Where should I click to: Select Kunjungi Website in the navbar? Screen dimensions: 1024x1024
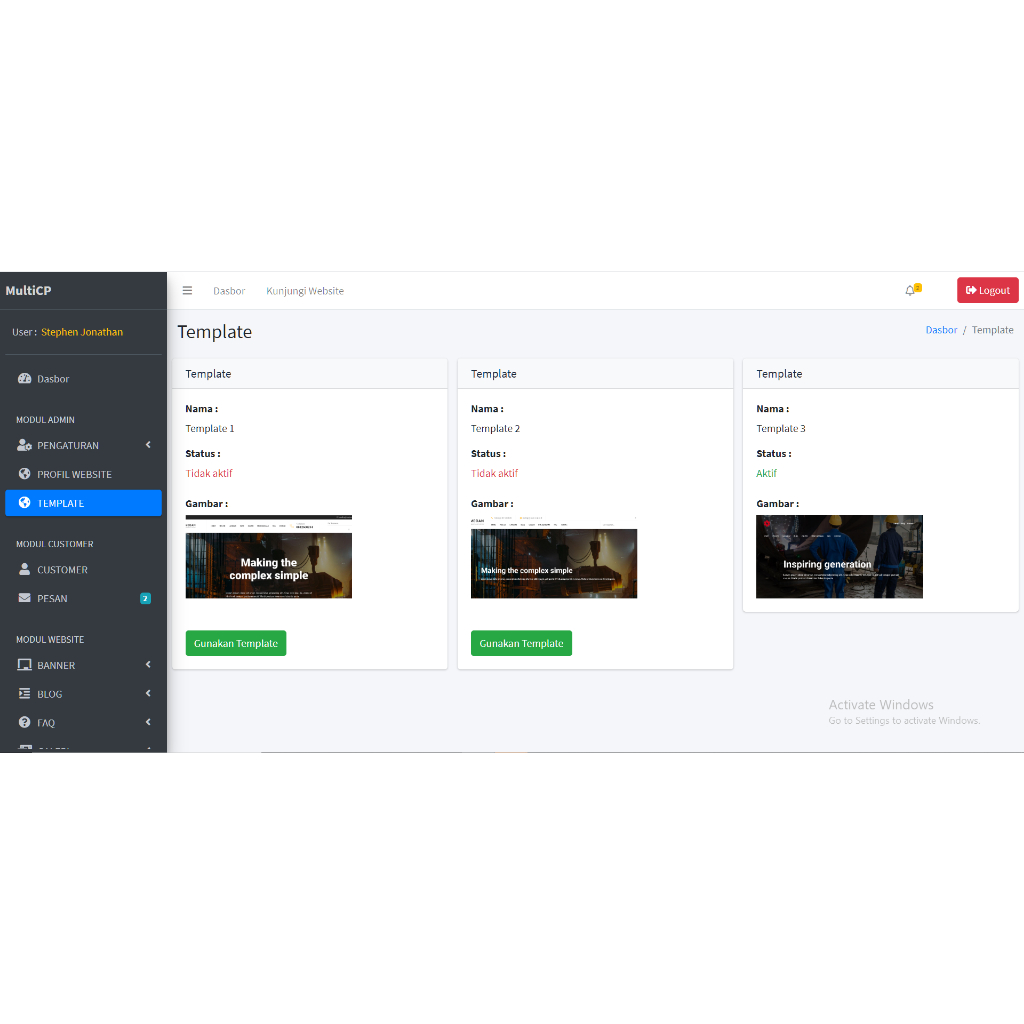304,290
